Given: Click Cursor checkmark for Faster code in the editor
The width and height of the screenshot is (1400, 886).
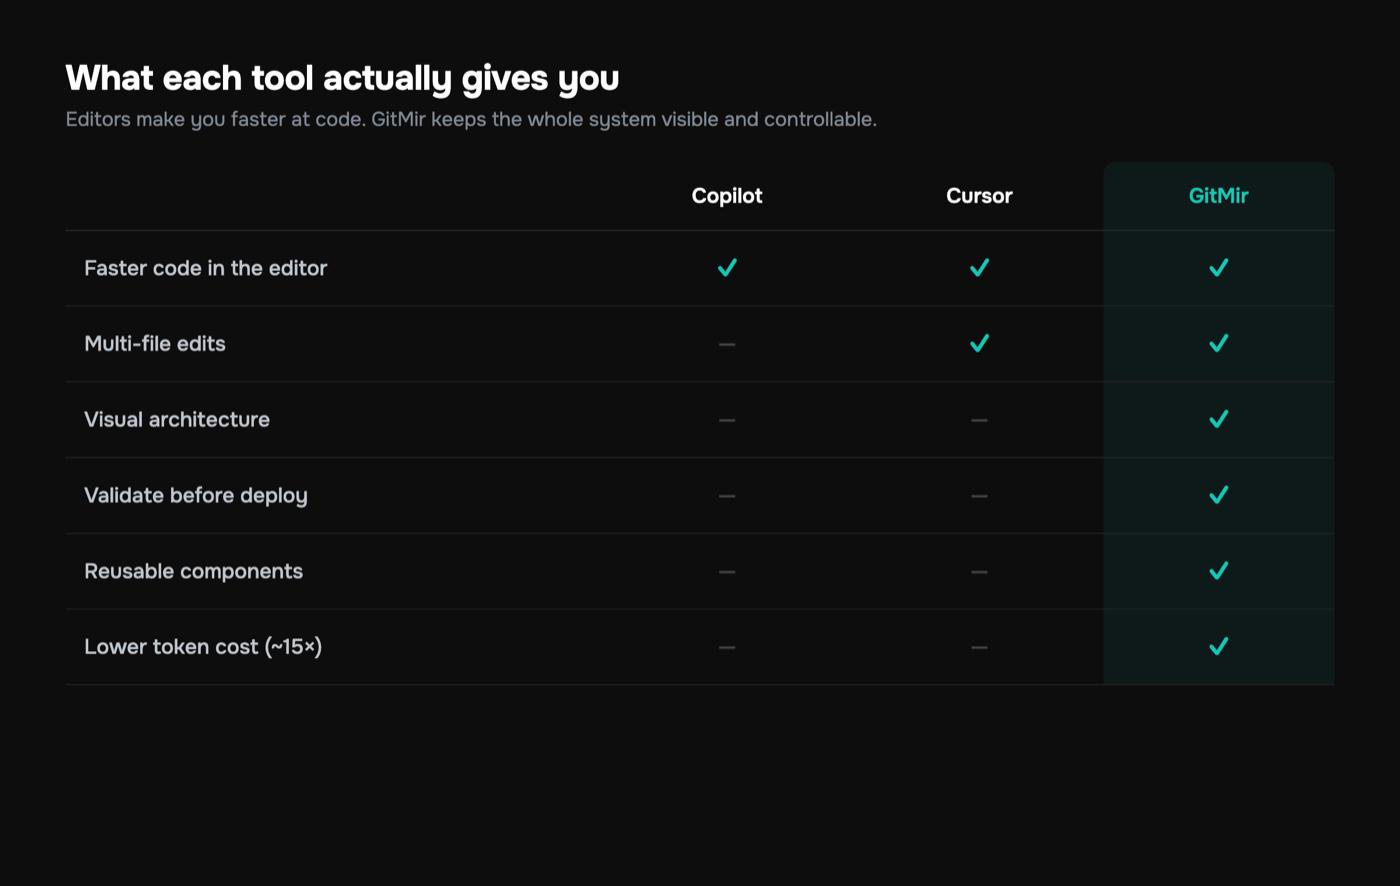Looking at the screenshot, I should [979, 267].
